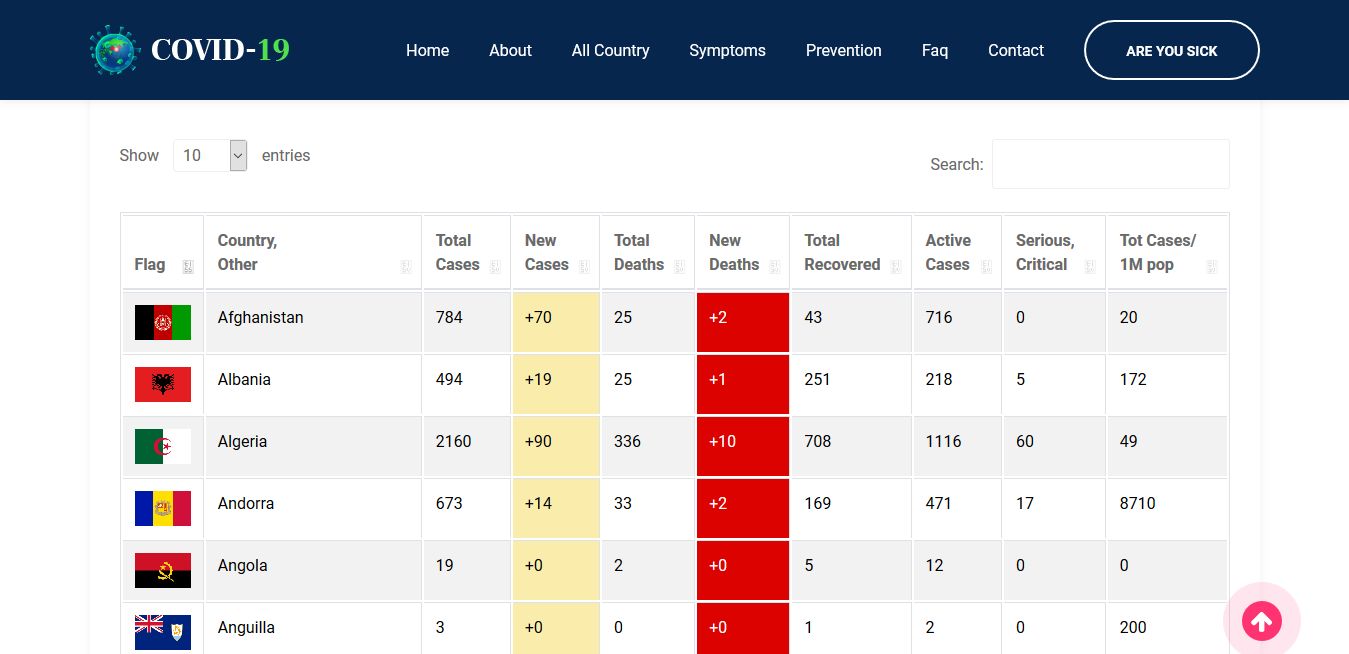The height and width of the screenshot is (654, 1349).
Task: Sort table by Country, Other column
Action: tap(312, 253)
